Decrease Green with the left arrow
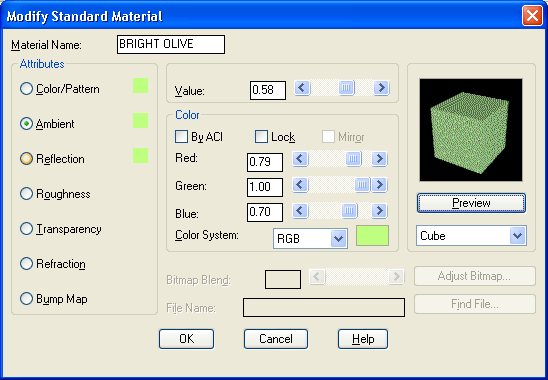 tap(300, 185)
